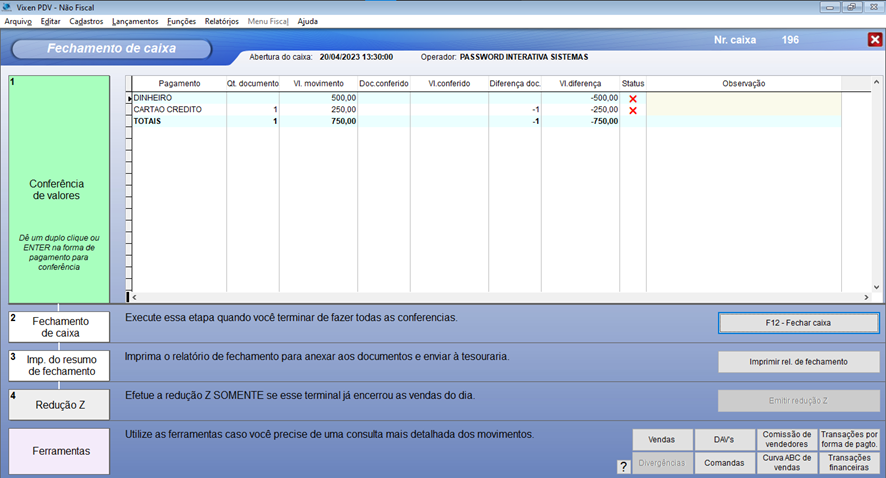Viewport: 886px width, 478px height.
Task: Open Comissão de vendedores tool
Action: [787, 439]
